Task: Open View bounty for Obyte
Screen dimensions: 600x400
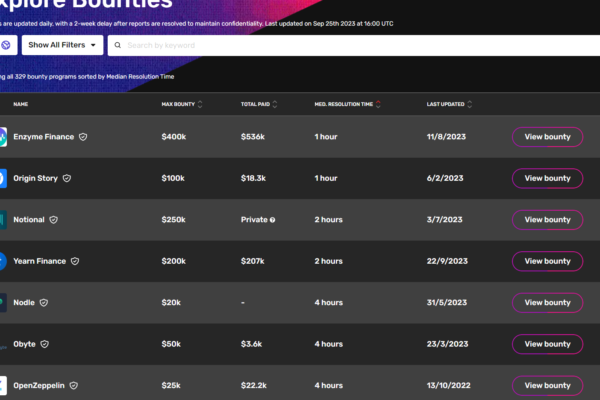Action: [547, 344]
